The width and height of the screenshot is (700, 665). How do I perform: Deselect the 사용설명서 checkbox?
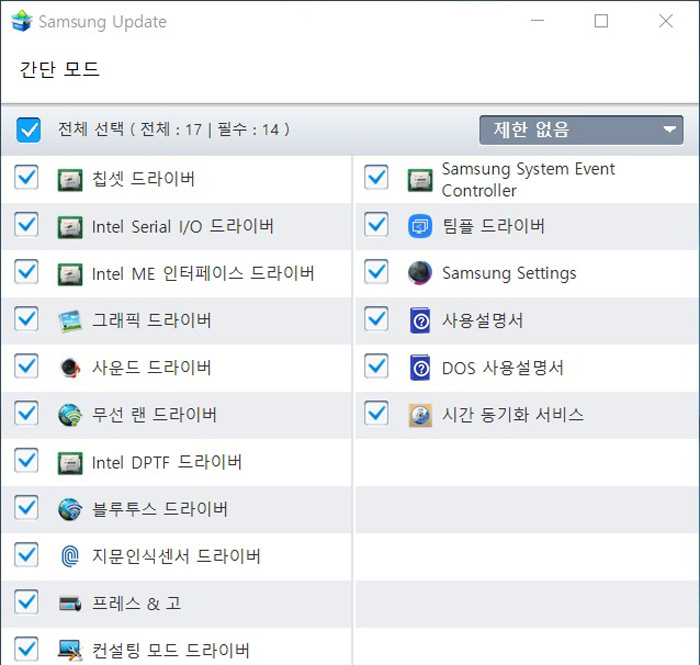click(376, 319)
